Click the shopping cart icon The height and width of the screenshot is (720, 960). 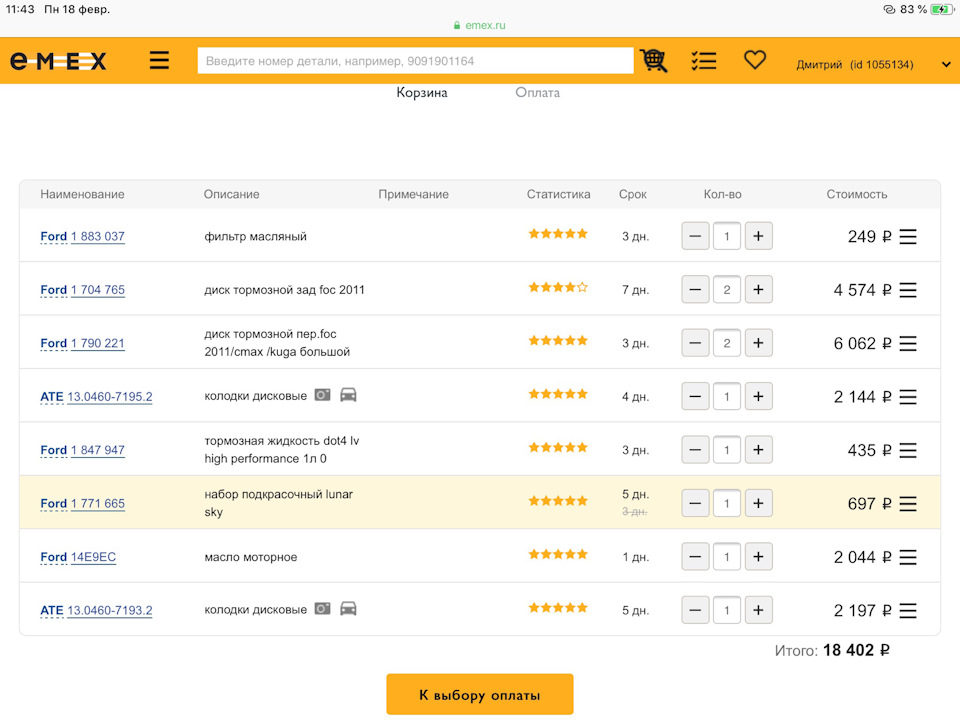(x=654, y=61)
